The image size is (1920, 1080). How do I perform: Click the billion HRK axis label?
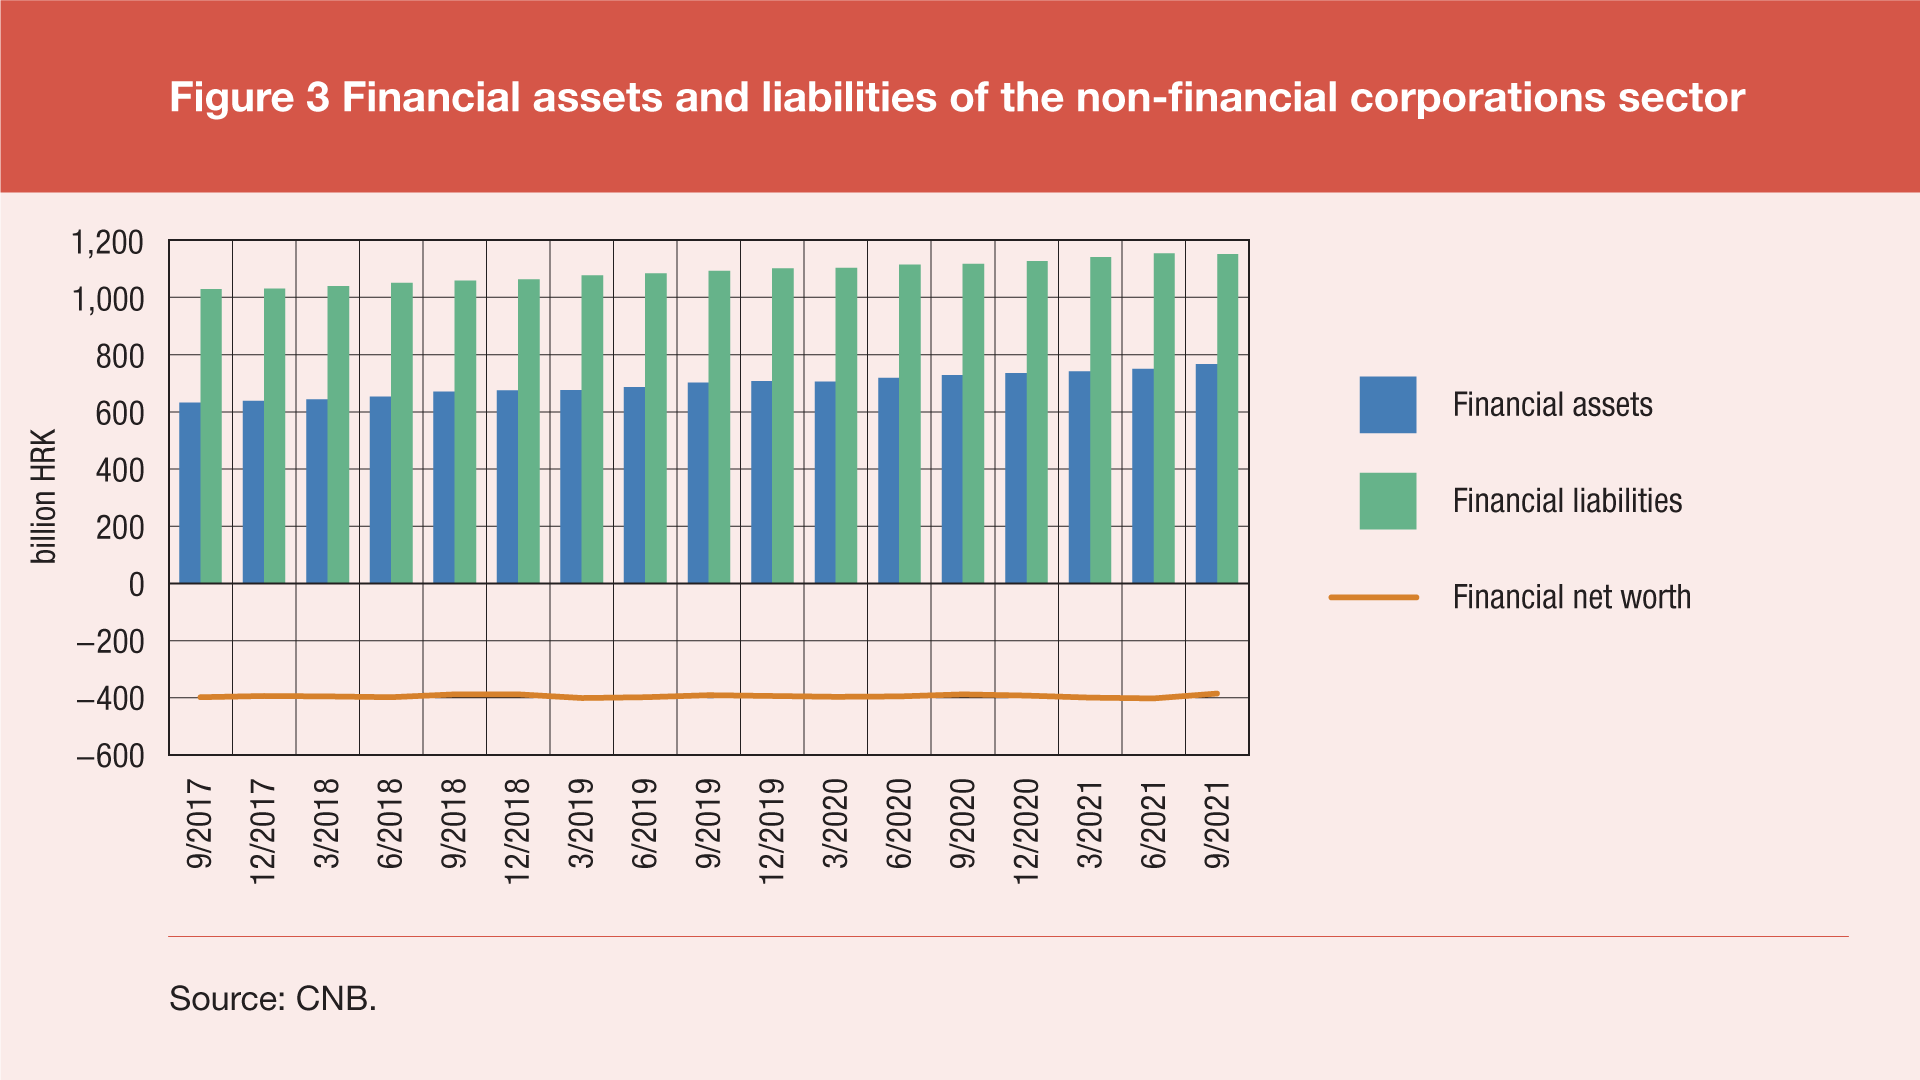[x=44, y=497]
